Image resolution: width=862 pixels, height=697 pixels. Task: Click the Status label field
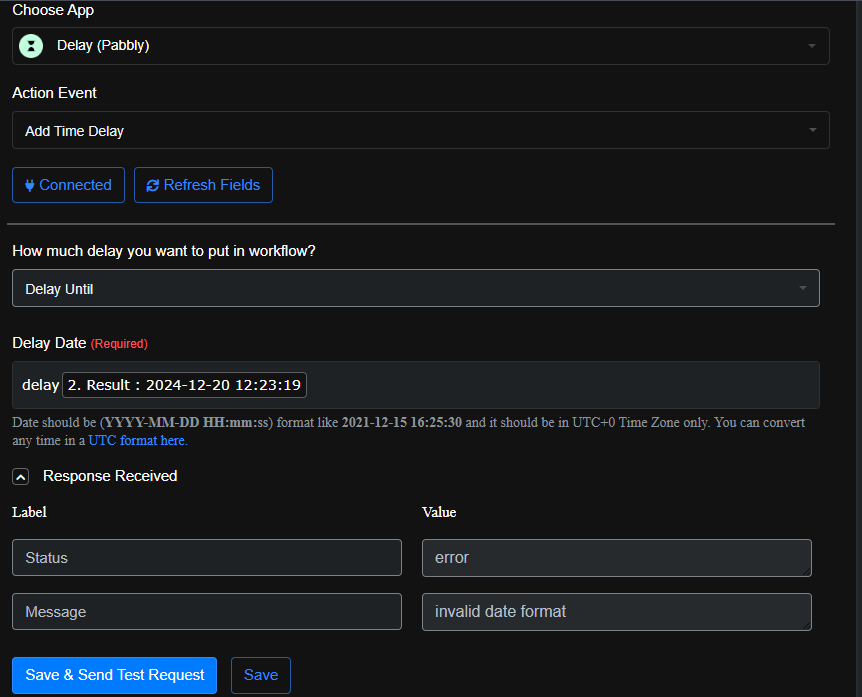click(206, 558)
